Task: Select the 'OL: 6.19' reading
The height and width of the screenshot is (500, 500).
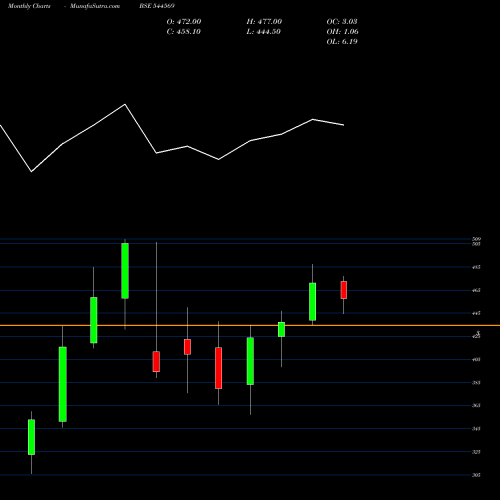Action: tap(342, 41)
